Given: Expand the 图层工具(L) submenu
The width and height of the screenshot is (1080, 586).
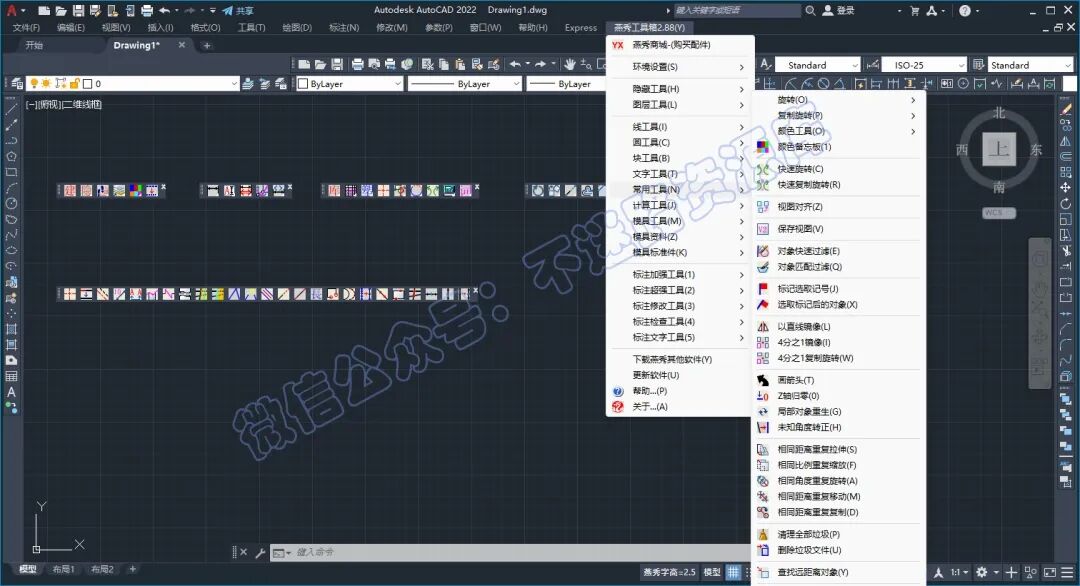Looking at the screenshot, I should click(x=680, y=105).
